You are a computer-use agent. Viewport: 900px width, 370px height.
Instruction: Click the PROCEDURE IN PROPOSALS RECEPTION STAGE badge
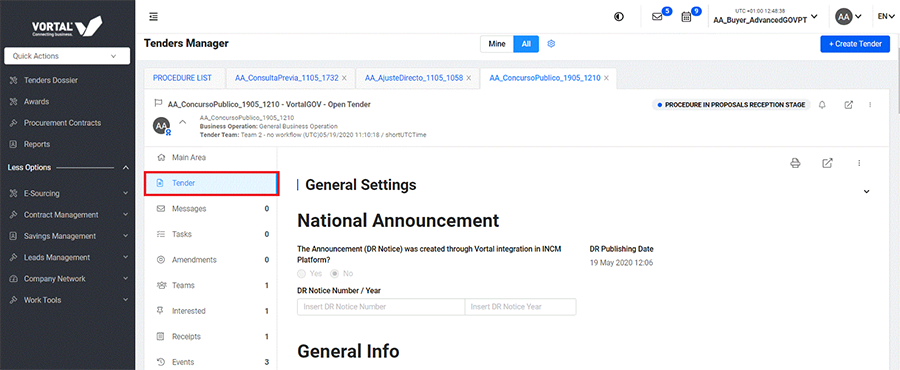731,105
